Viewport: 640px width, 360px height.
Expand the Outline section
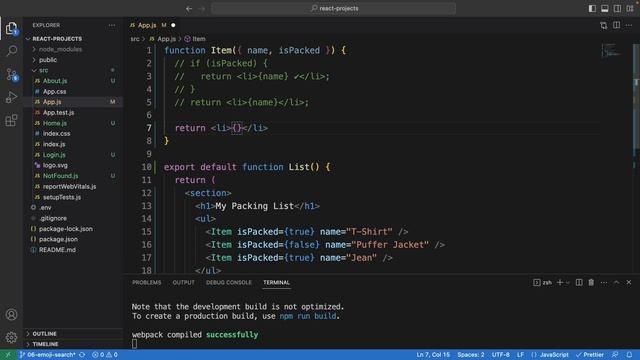pyautogui.click(x=44, y=334)
